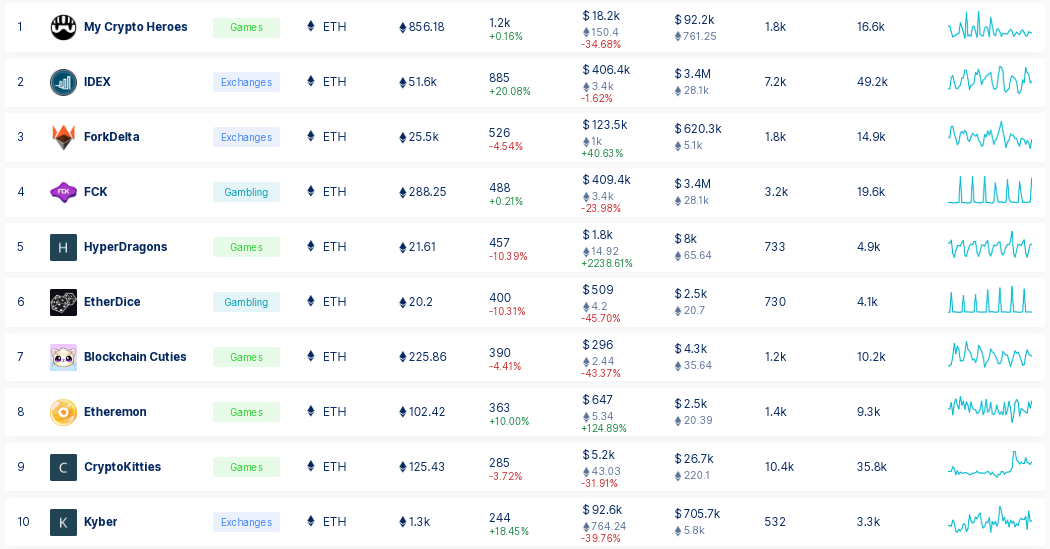Open the My Crypto Heroes dapp link
Screen dimensions: 1050x549
pyautogui.click(x=135, y=27)
